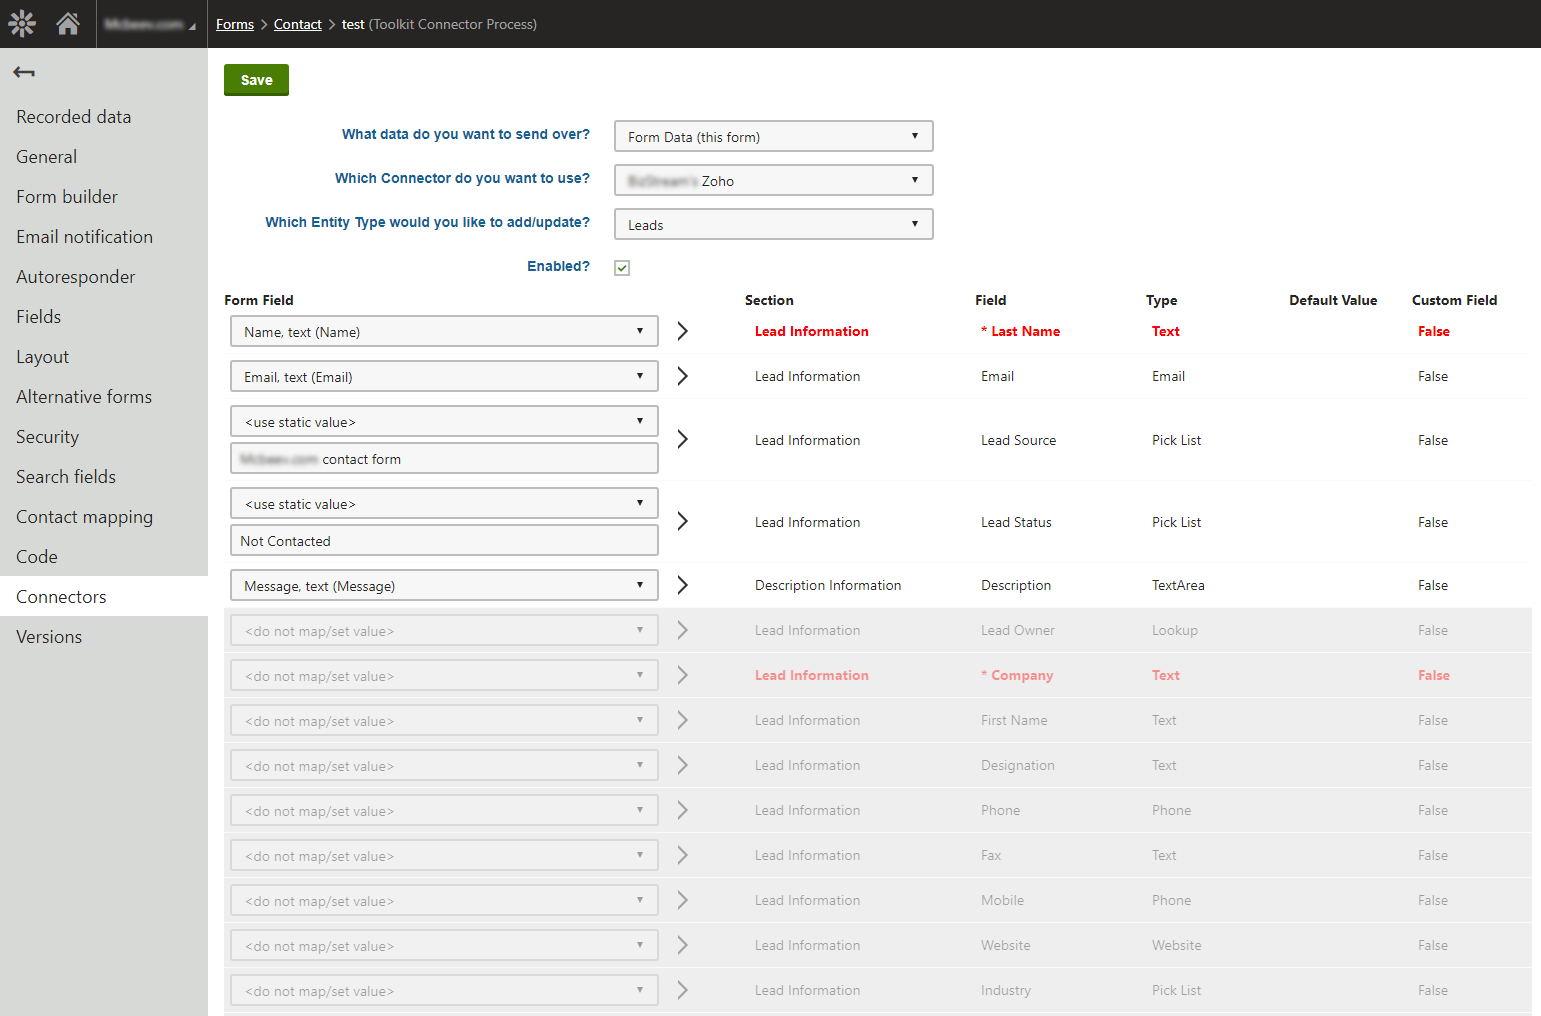Click the Not Contacted static value field
Screen dimensions: 1541x1016
pos(443,541)
